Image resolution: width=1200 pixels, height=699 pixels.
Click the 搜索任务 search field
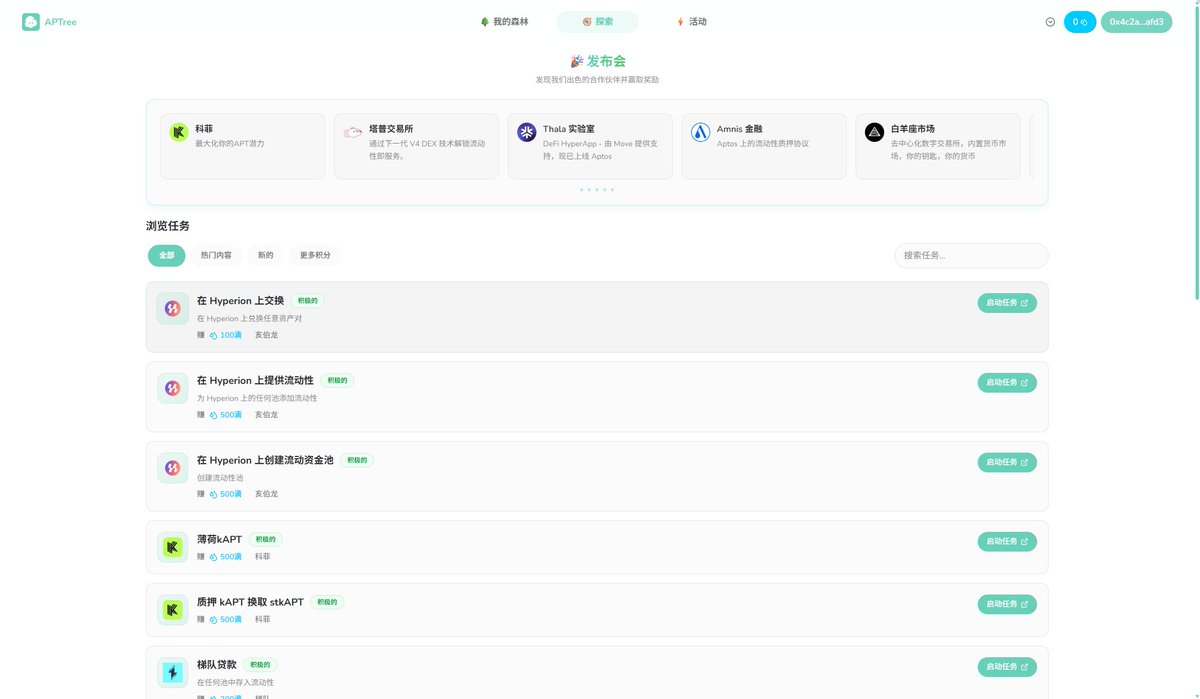971,256
